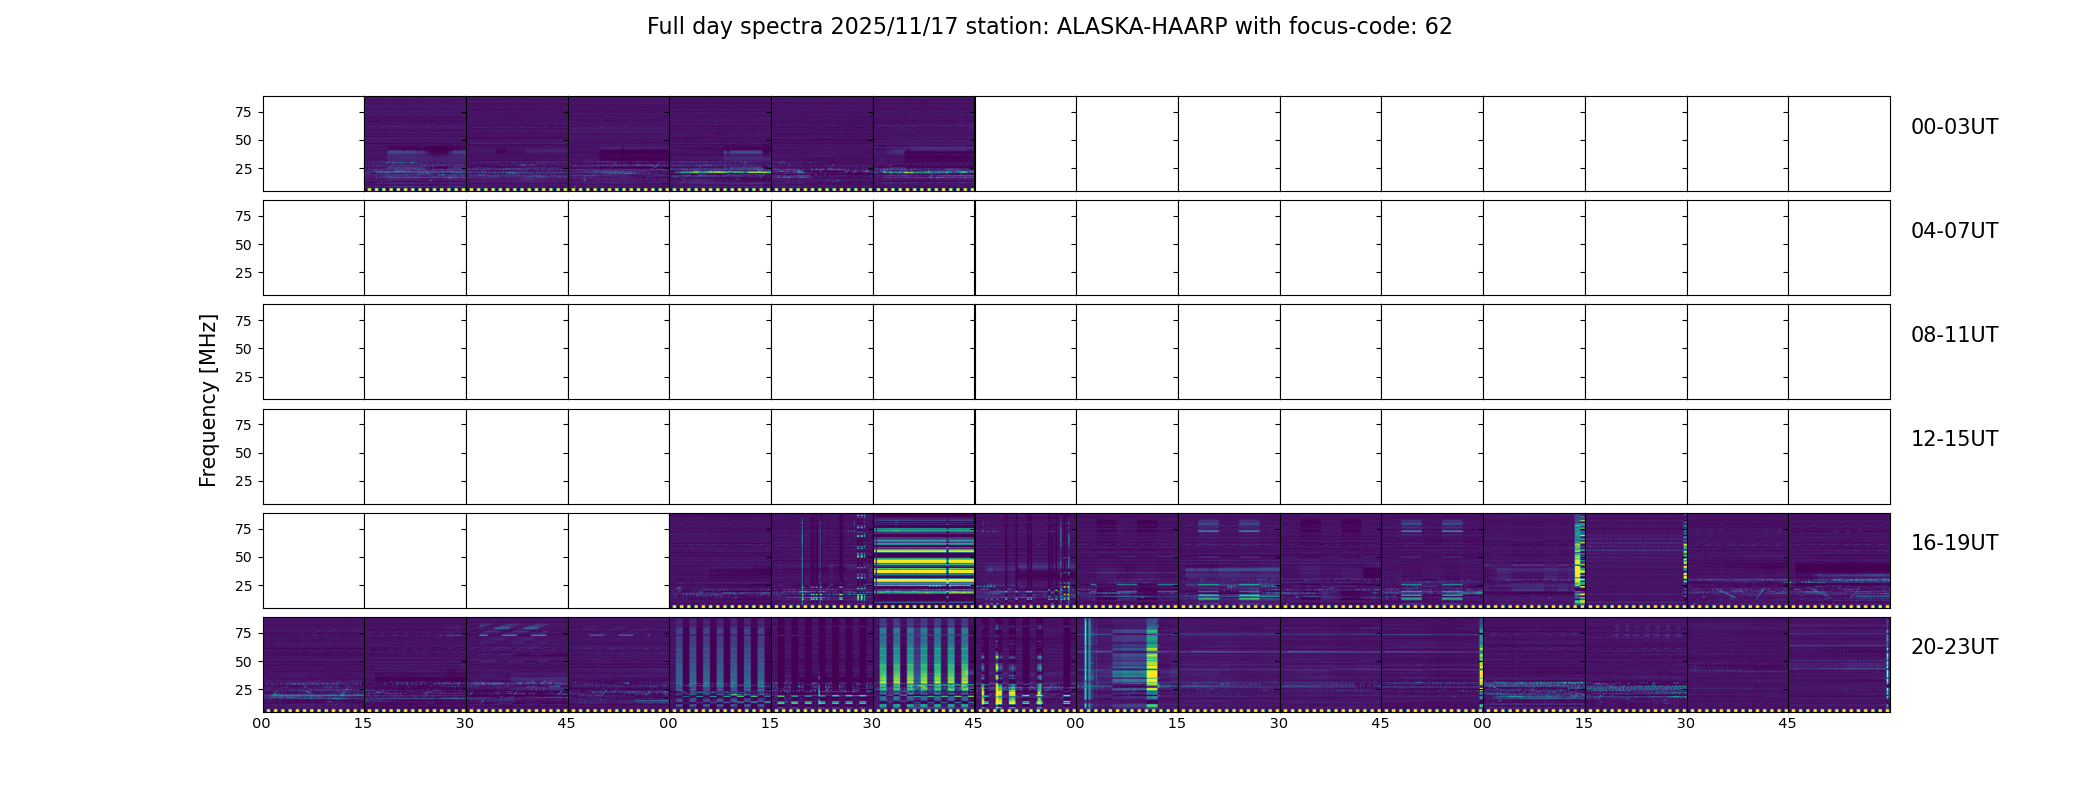This screenshot has width=2100, height=800.
Task: Select the '12-15UT' row label
Action: click(1954, 439)
